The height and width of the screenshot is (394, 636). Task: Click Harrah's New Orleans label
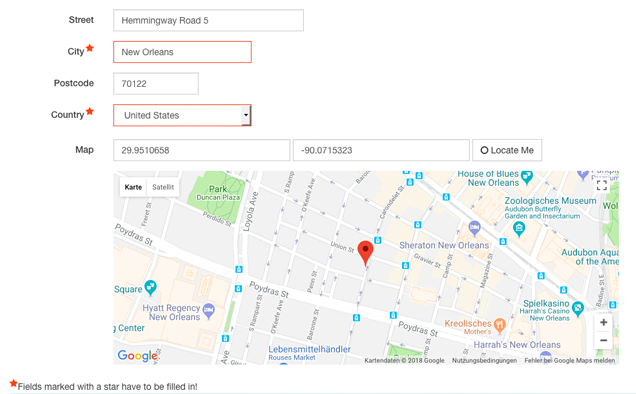tap(517, 344)
